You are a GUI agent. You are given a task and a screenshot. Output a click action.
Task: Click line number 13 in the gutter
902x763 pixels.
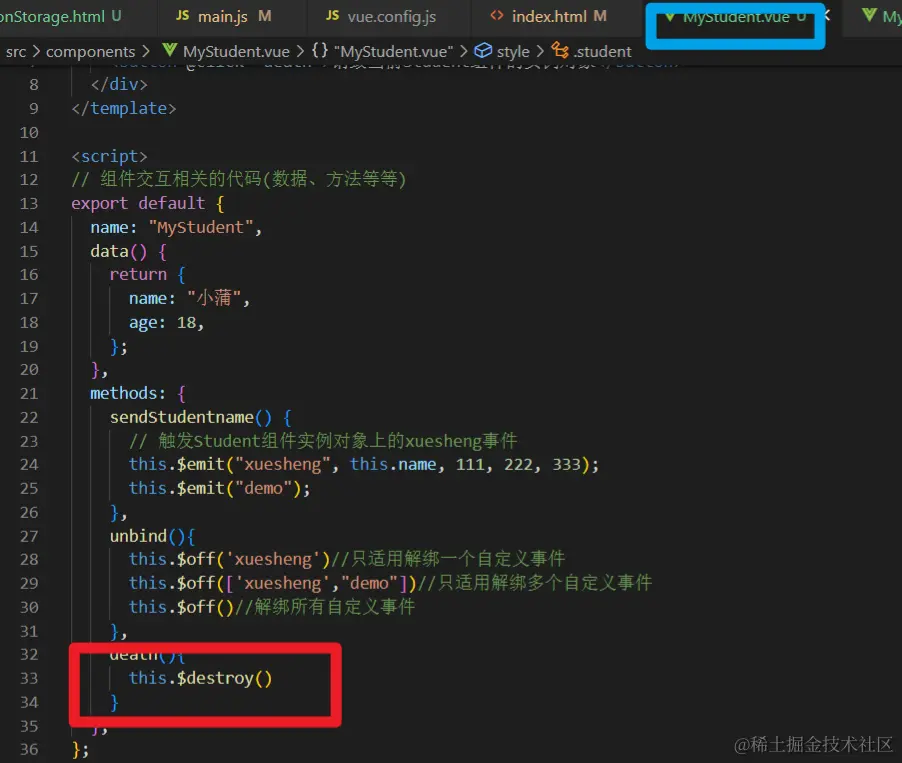click(29, 204)
